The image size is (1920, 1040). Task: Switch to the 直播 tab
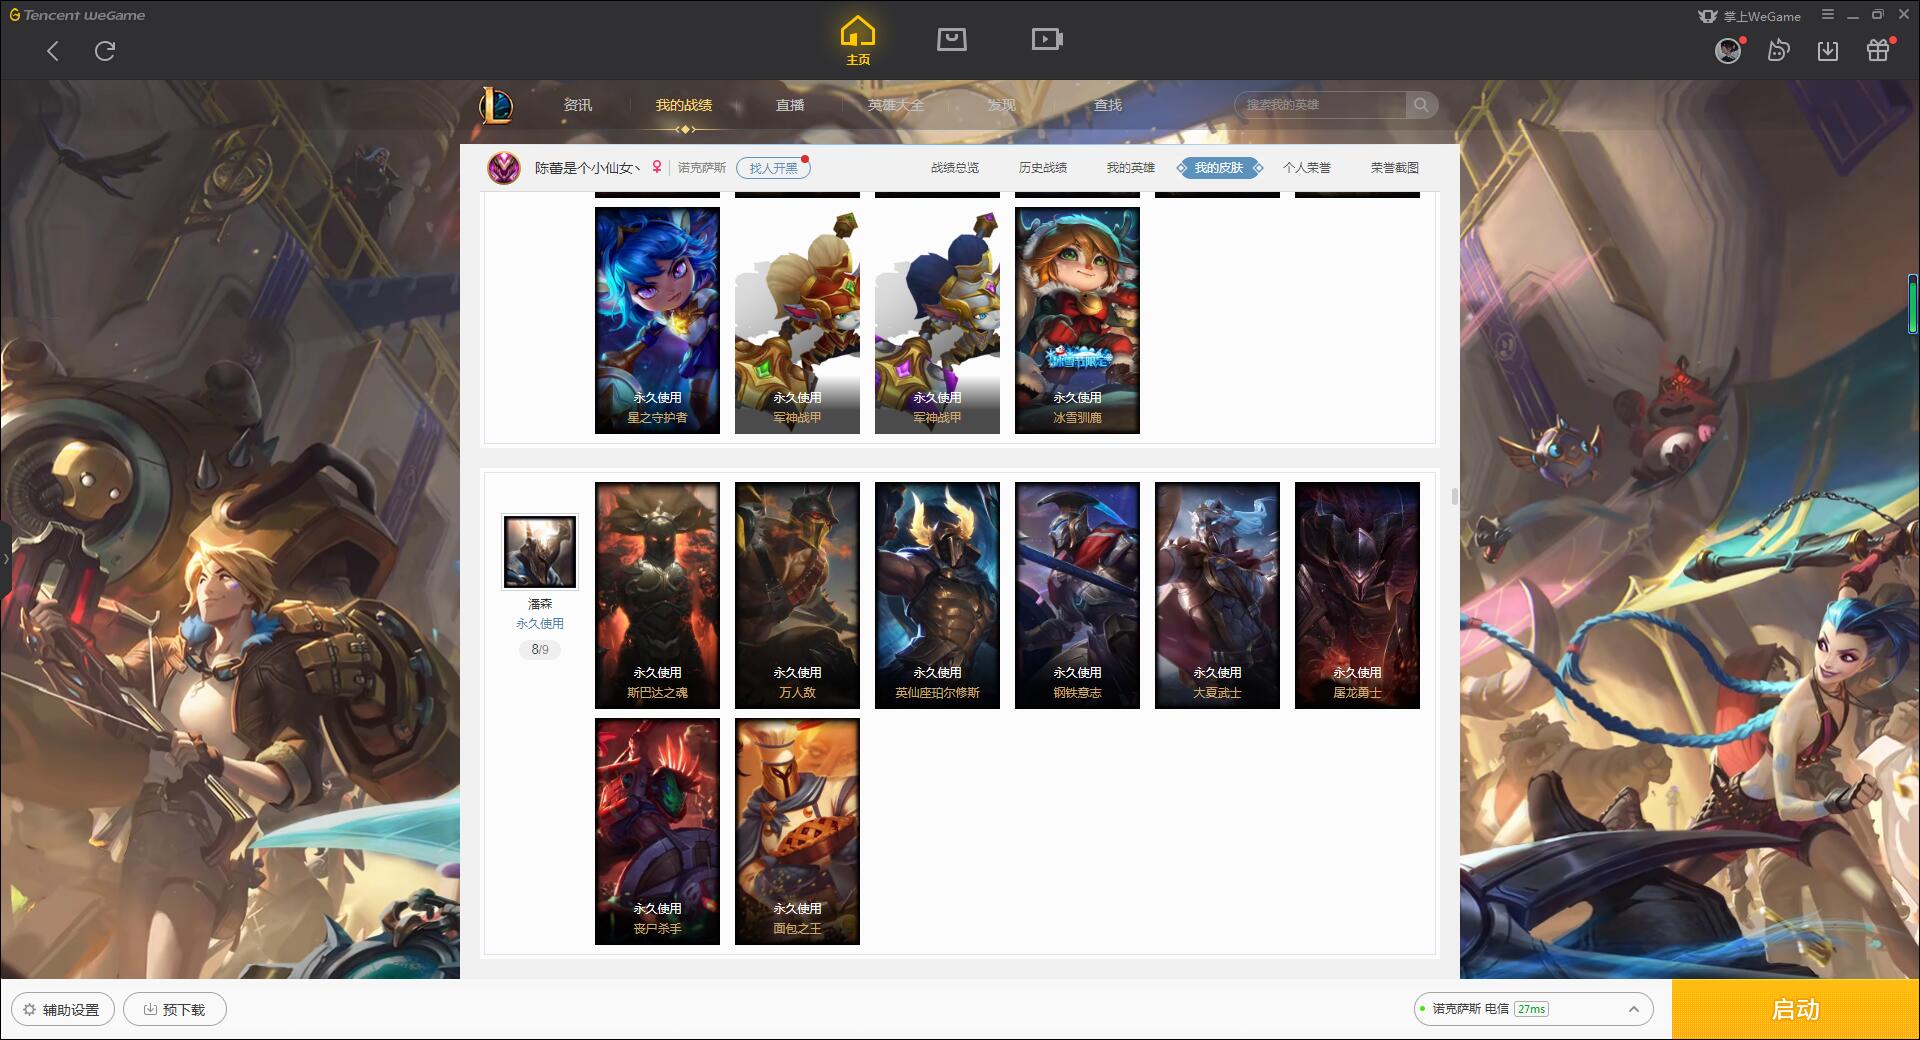790,105
